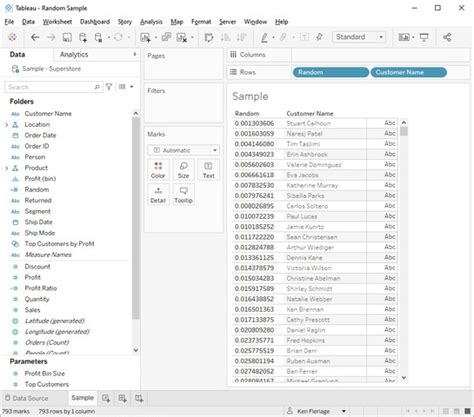Click the New Worksheet toolbar icon
Screen dimensions: 474x417
point(145,37)
